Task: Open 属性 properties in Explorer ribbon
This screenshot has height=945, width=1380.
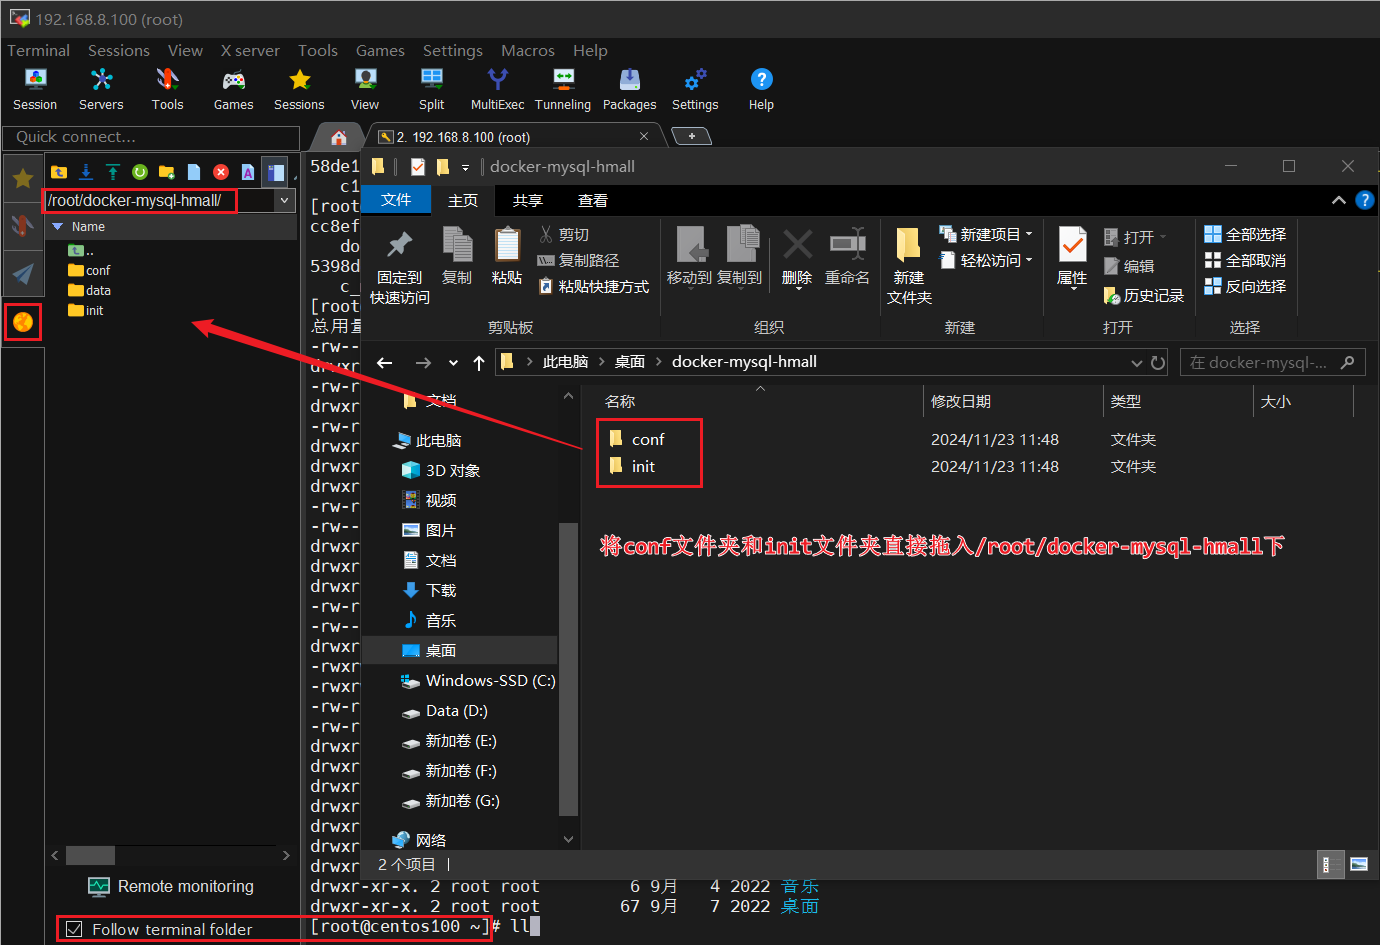Action: pos(1072,256)
